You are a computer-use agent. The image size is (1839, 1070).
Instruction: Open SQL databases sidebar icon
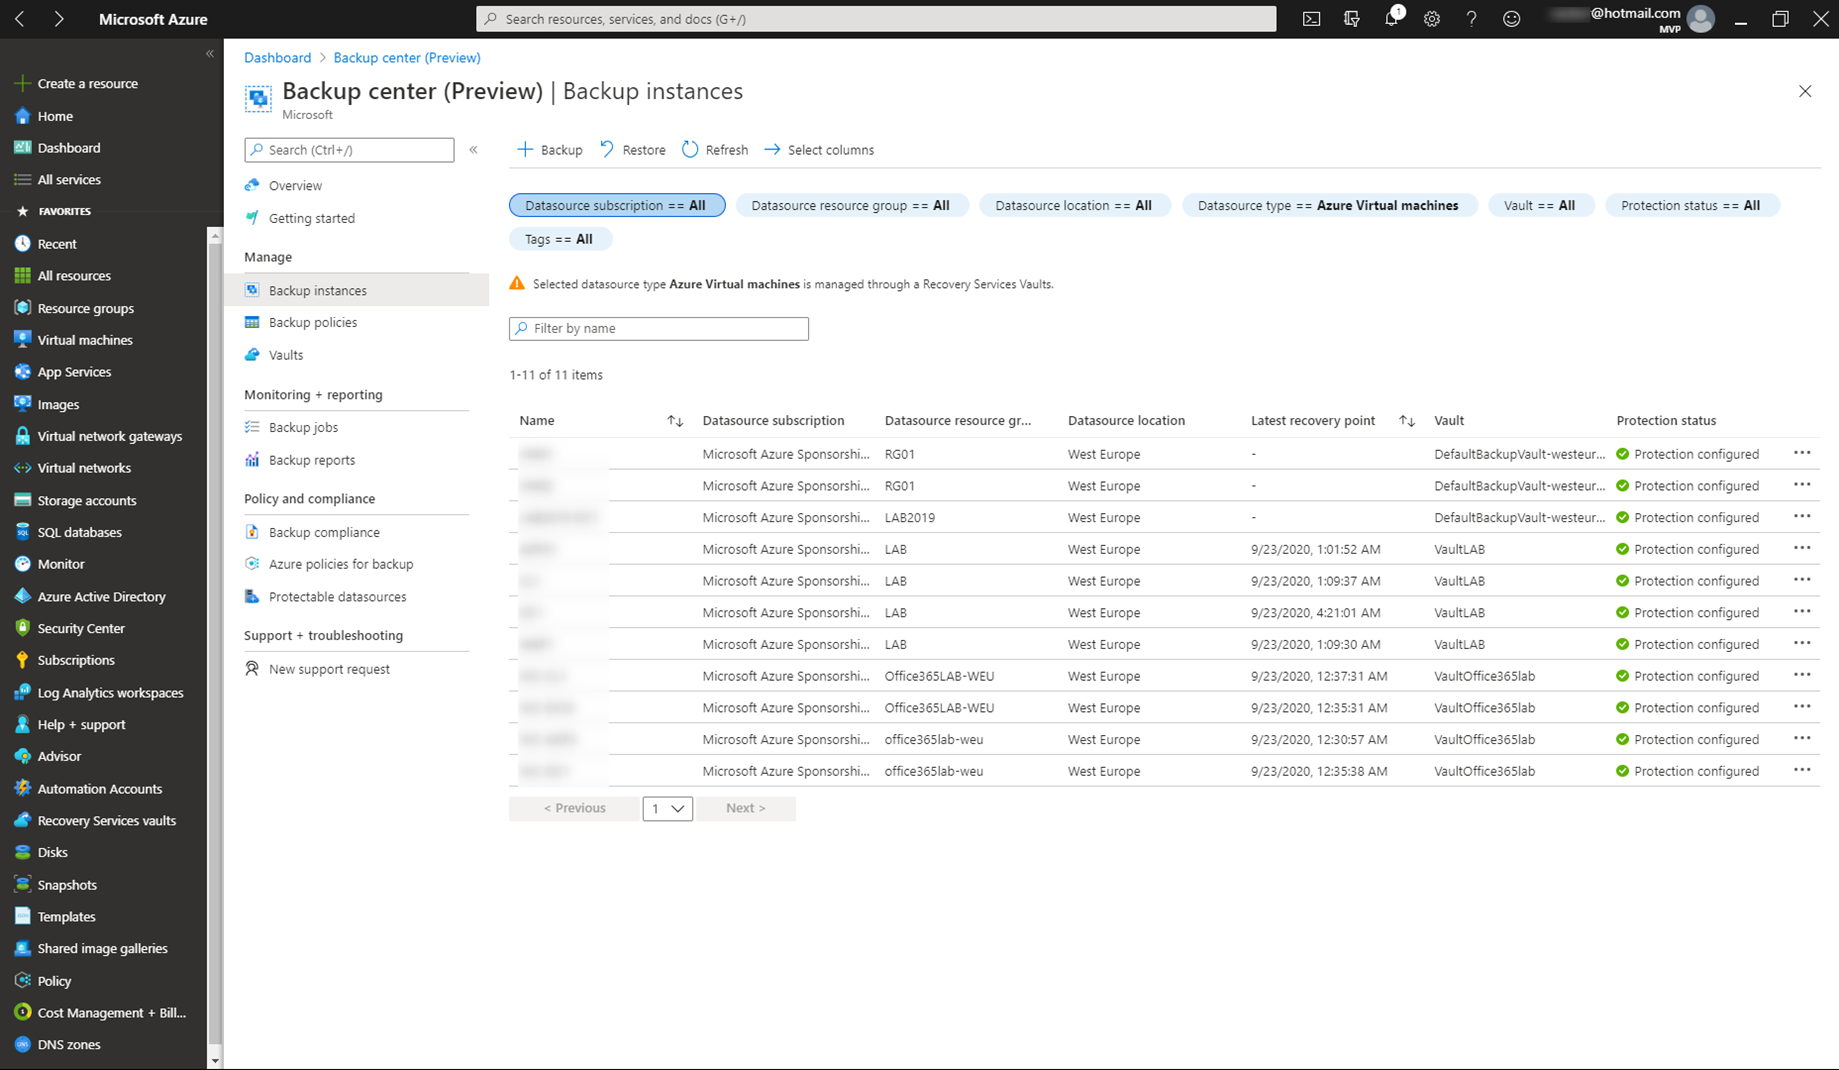22,532
